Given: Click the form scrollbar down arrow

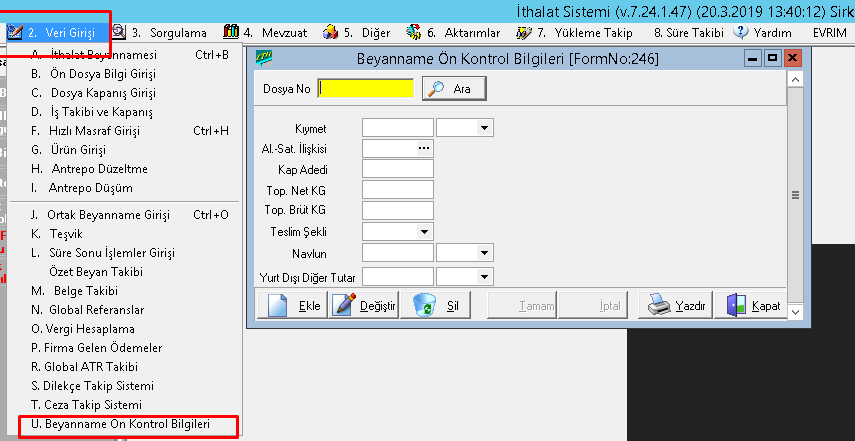Looking at the screenshot, I should (796, 312).
